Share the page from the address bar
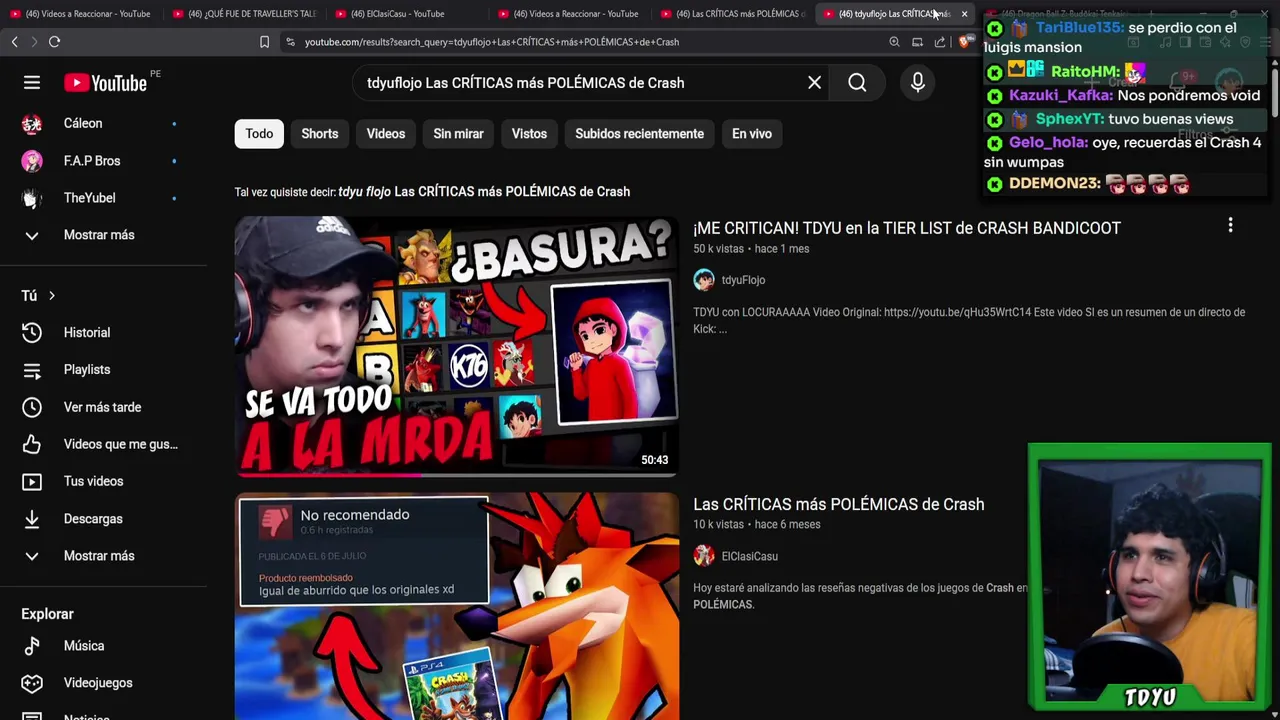This screenshot has height=720, width=1280. click(x=940, y=42)
